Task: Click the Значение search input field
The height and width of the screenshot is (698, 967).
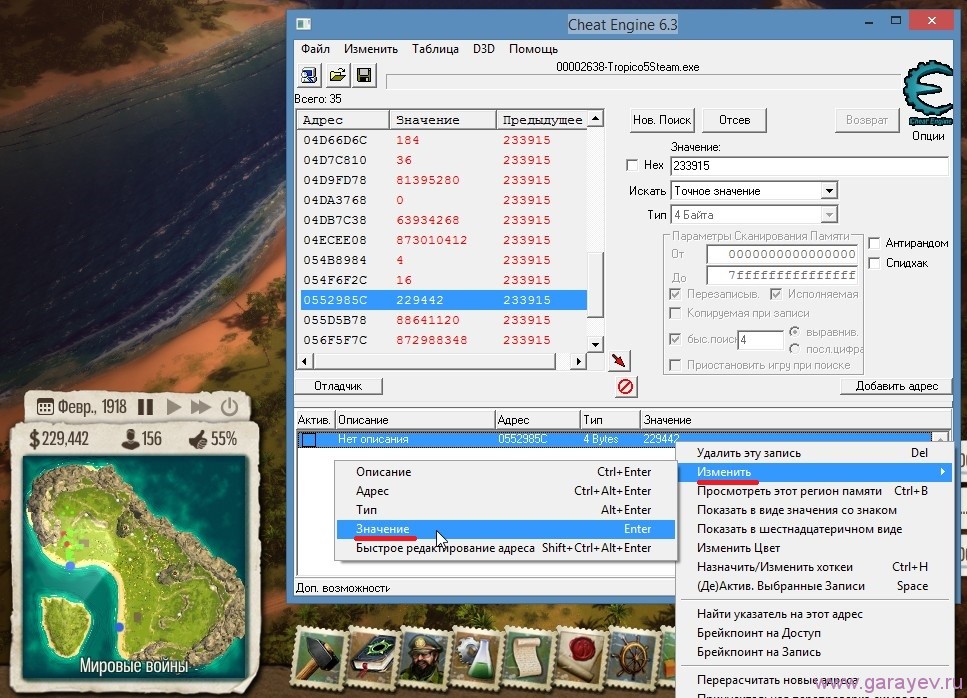Action: (809, 165)
